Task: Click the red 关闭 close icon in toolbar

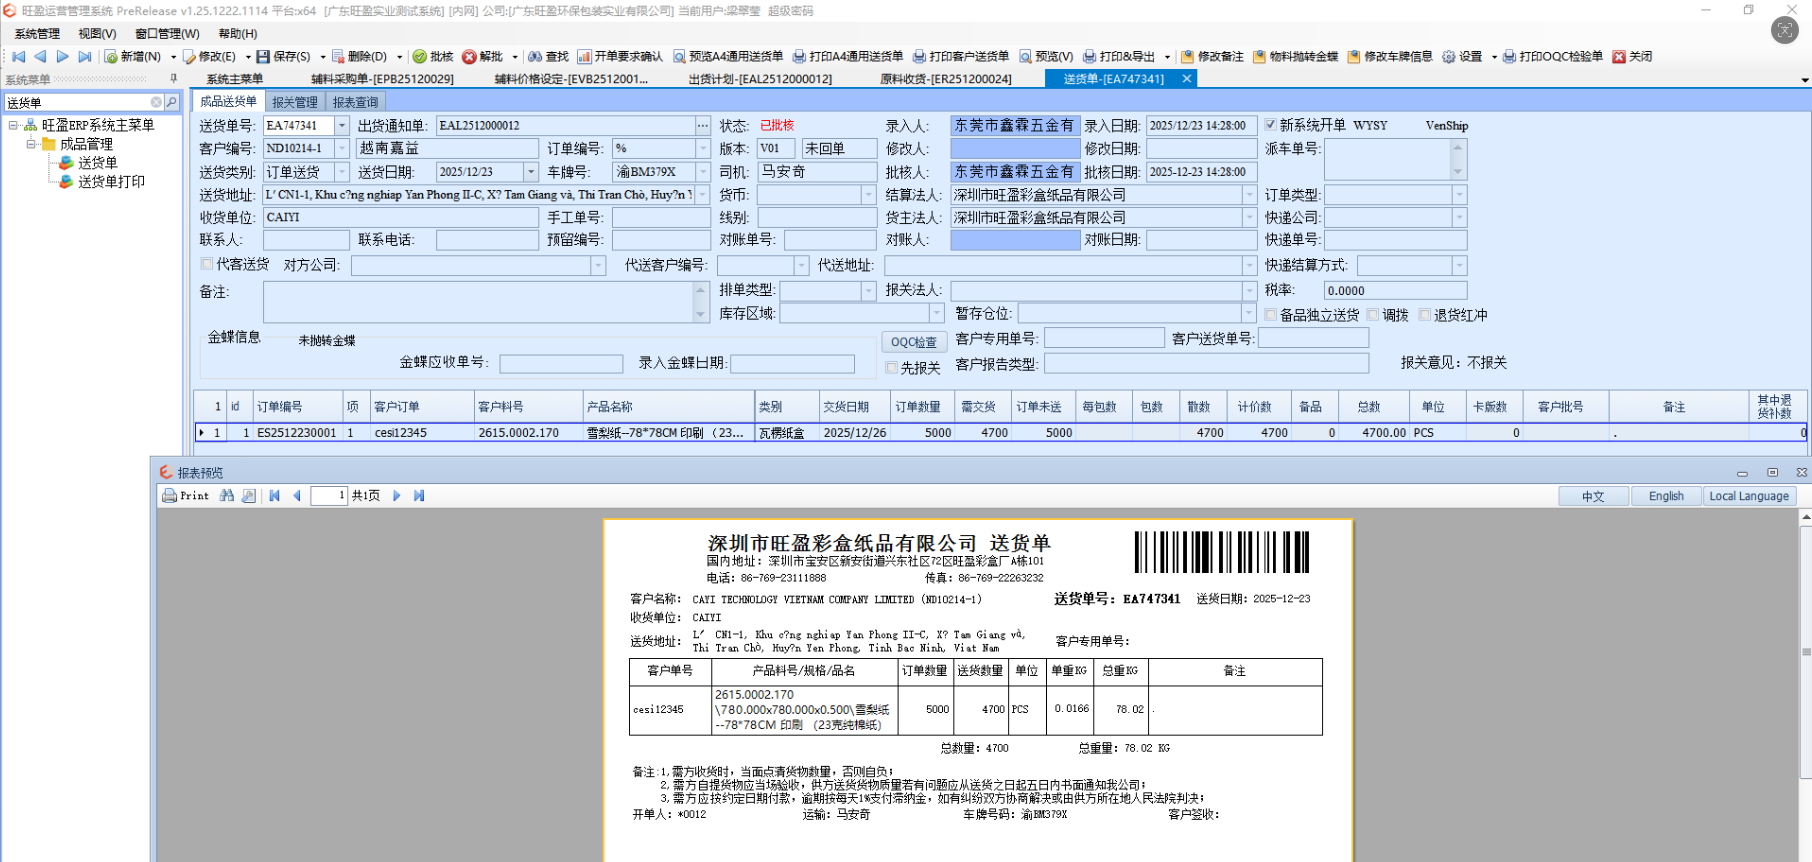Action: [1619, 57]
